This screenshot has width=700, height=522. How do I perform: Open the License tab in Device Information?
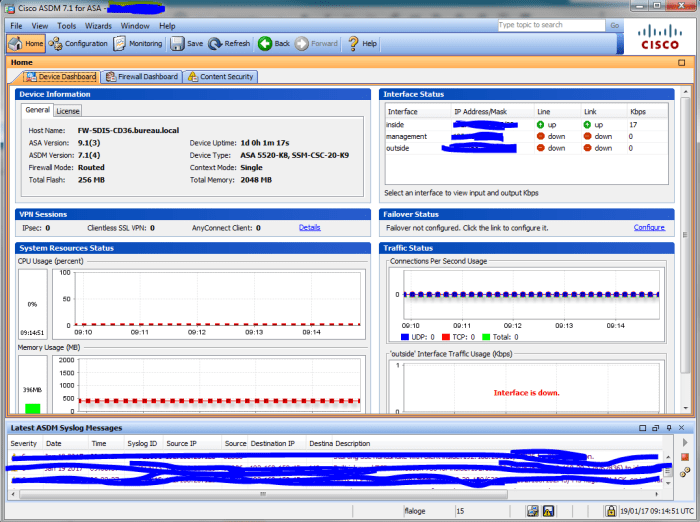[68, 110]
